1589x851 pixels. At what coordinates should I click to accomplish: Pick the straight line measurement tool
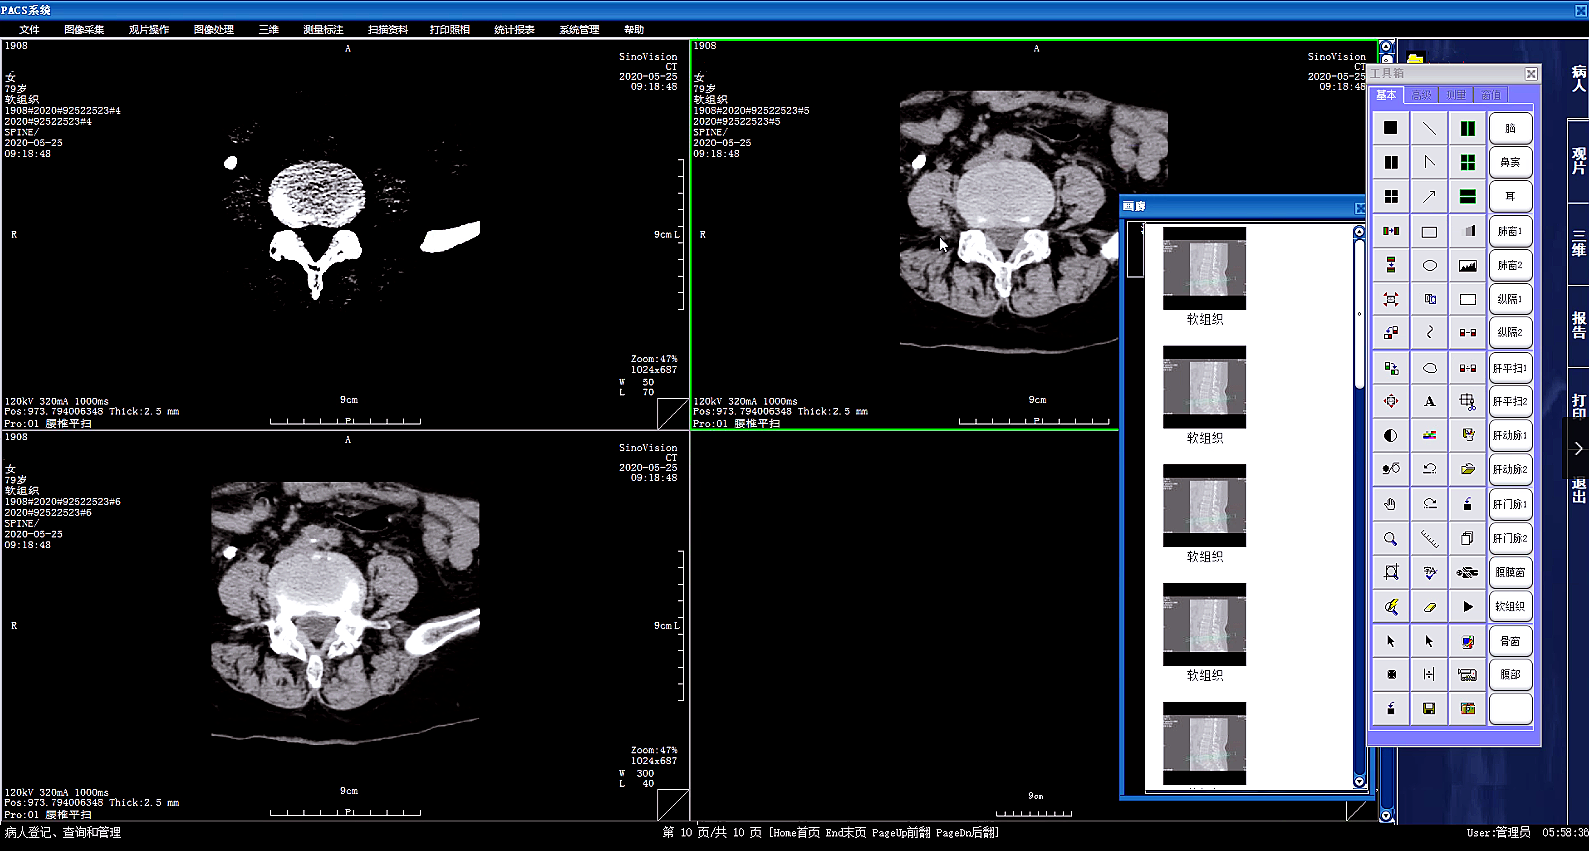[1429, 128]
